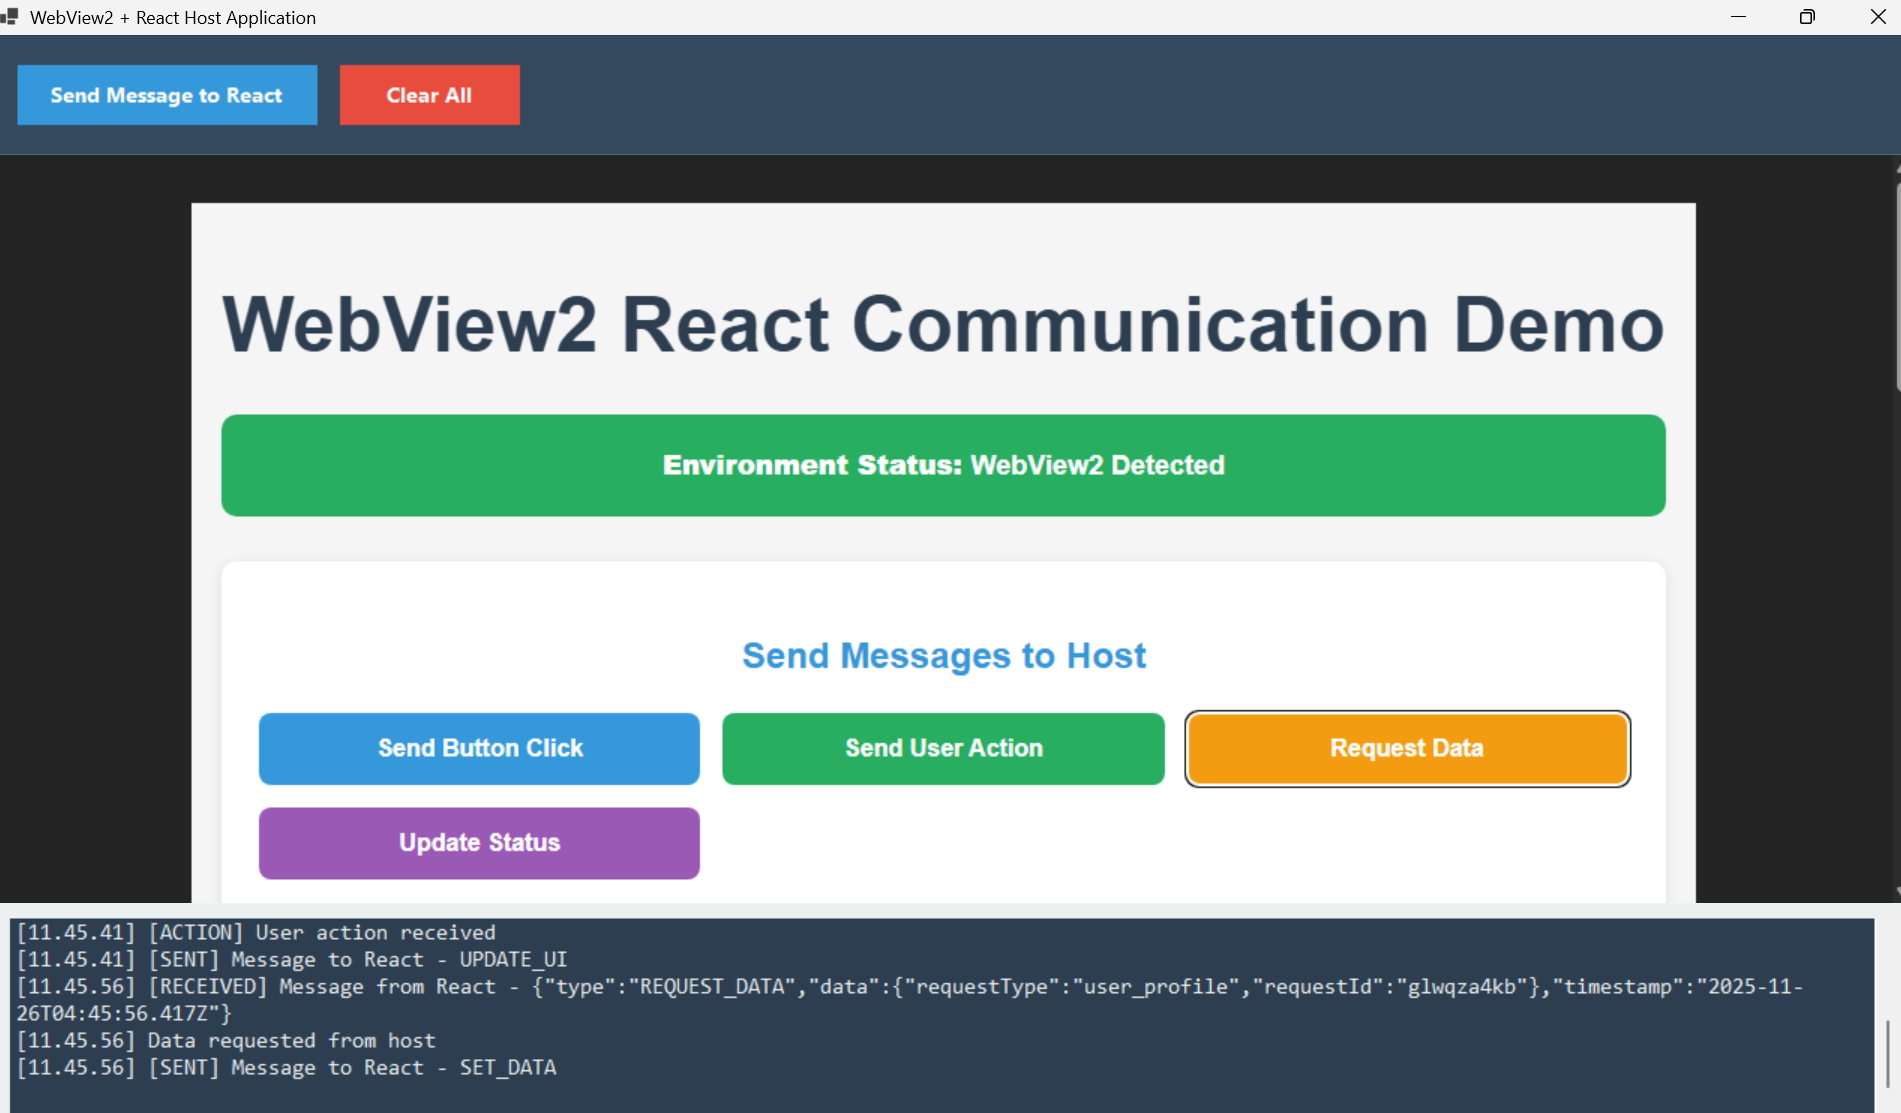Viewport: 1901px width, 1113px height.
Task: Click the Send Message to React button
Action: [x=167, y=95]
